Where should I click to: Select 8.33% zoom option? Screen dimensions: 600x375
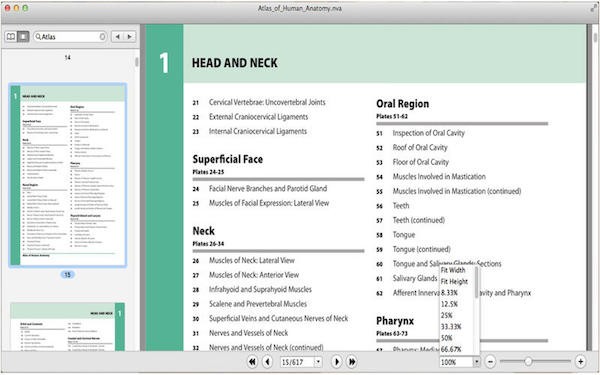tap(449, 293)
